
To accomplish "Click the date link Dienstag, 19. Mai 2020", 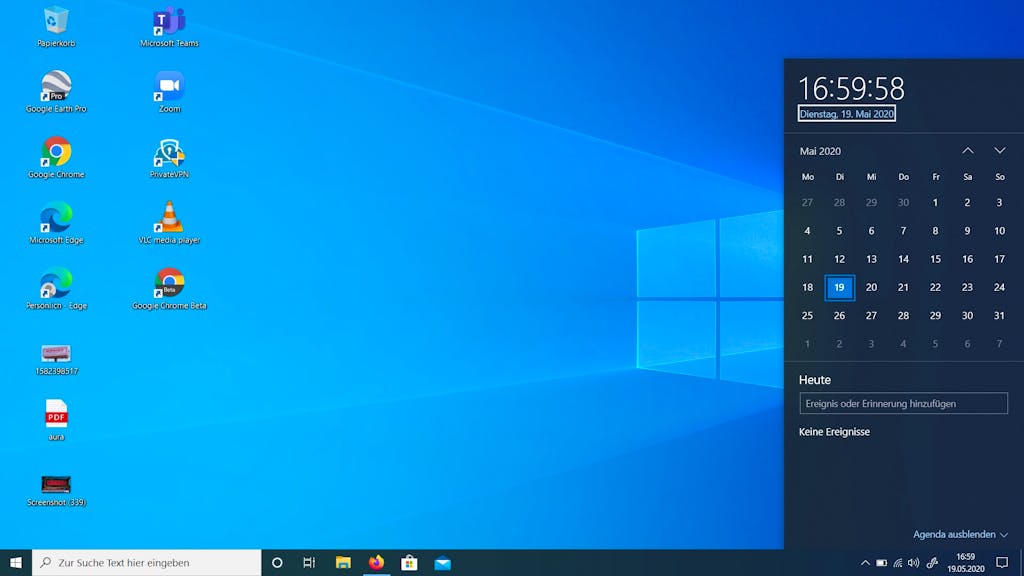I will pyautogui.click(x=846, y=114).
